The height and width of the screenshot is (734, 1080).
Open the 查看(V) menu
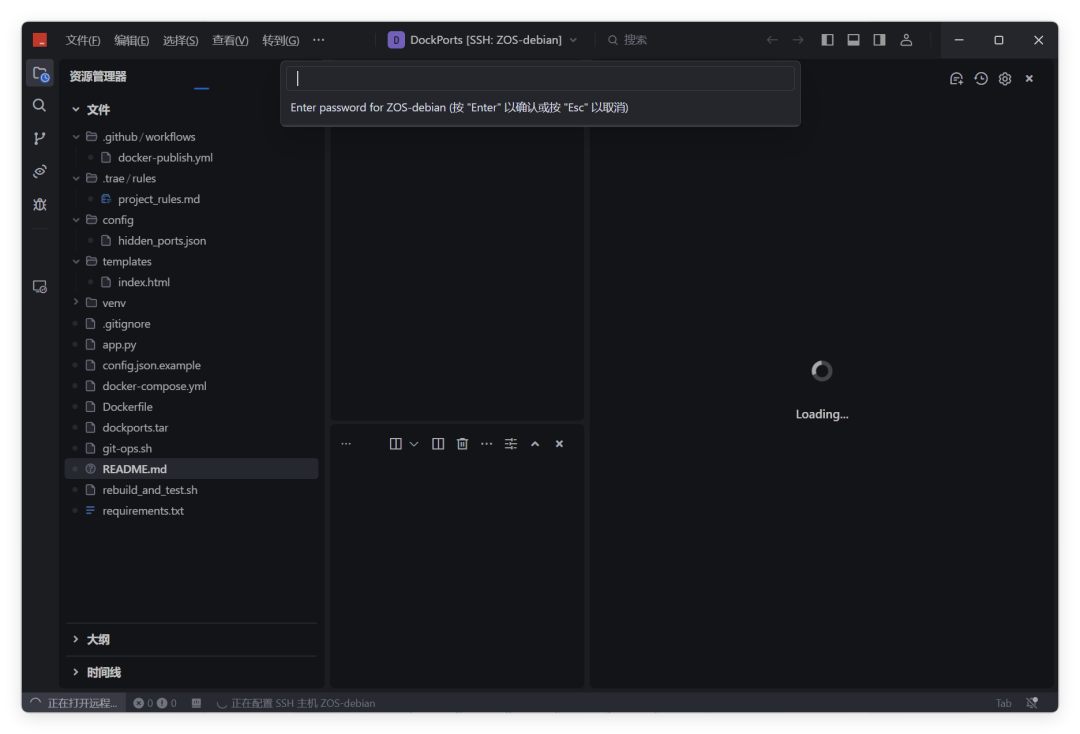tap(230, 40)
